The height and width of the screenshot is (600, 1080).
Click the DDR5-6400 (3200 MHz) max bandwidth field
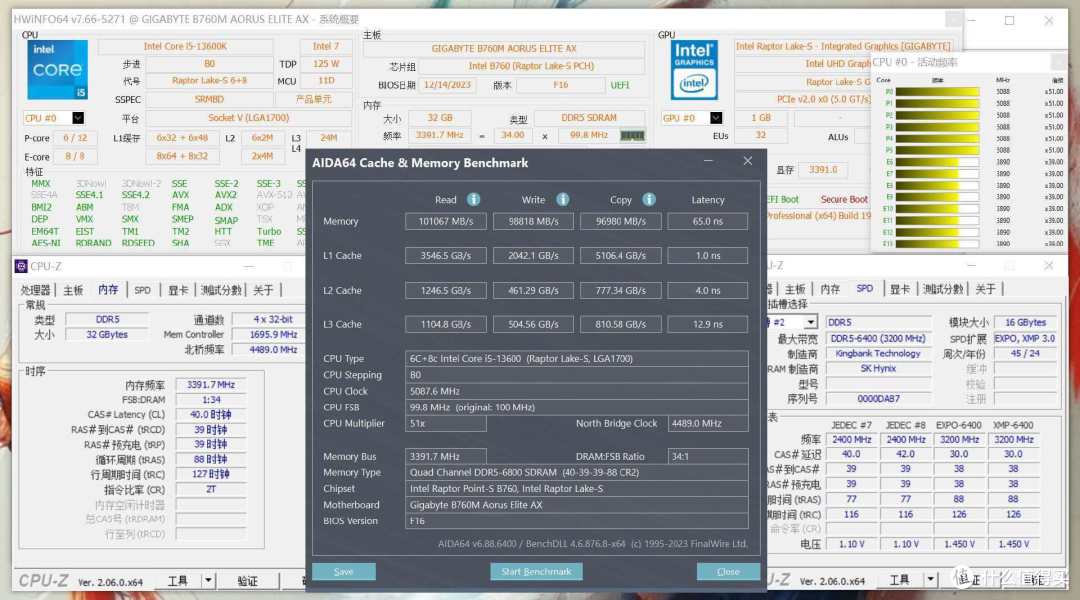click(878, 339)
